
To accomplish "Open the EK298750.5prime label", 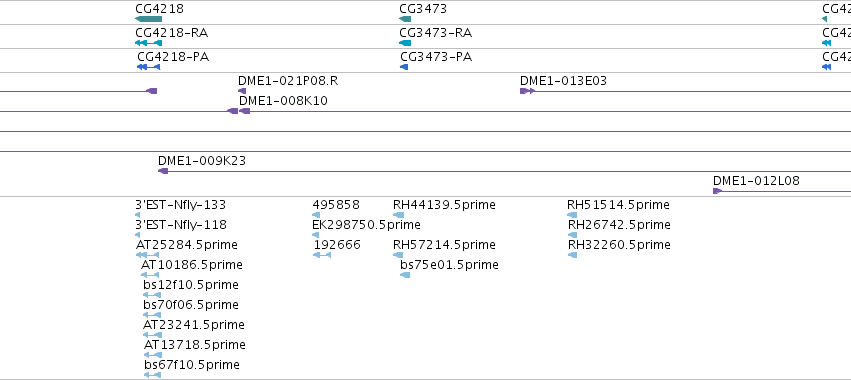I will point(366,225).
